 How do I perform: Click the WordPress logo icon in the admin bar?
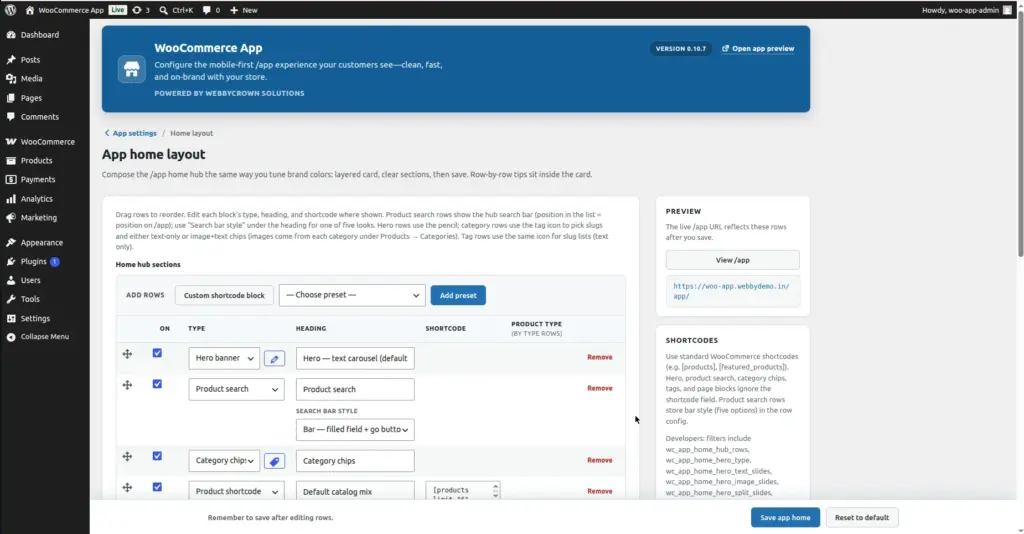tap(10, 10)
